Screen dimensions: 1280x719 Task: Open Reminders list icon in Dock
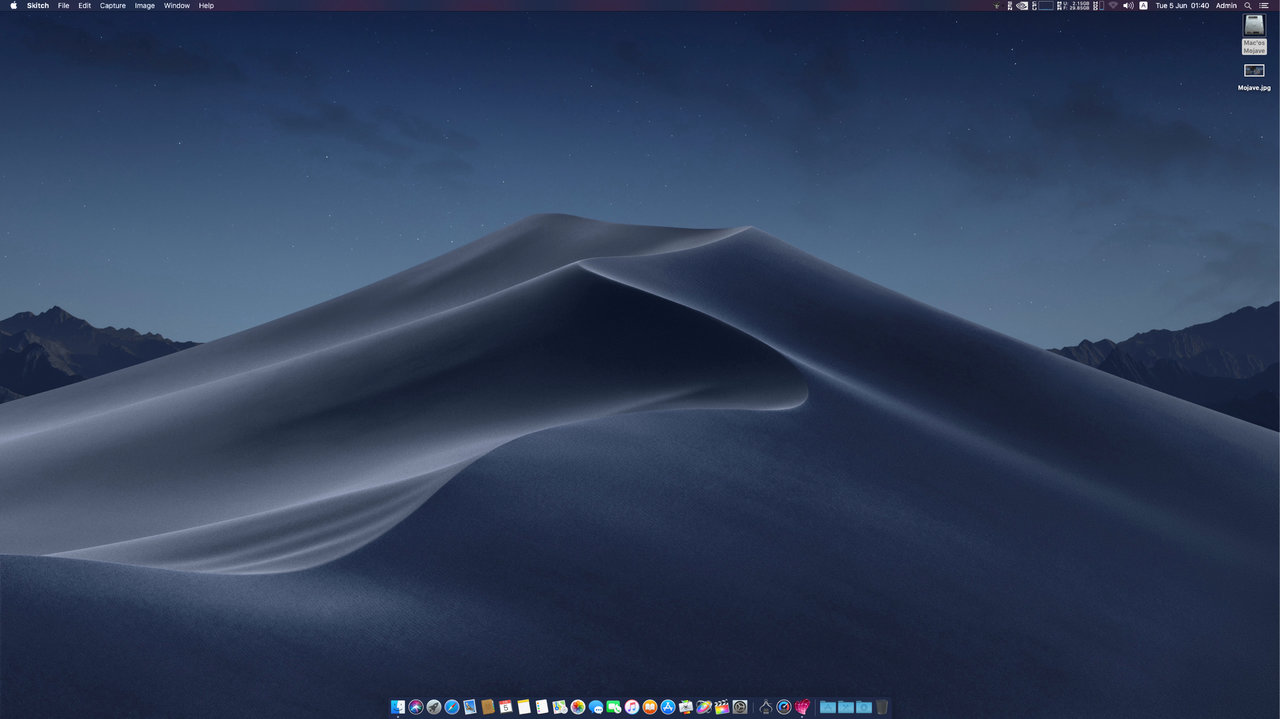[542, 707]
